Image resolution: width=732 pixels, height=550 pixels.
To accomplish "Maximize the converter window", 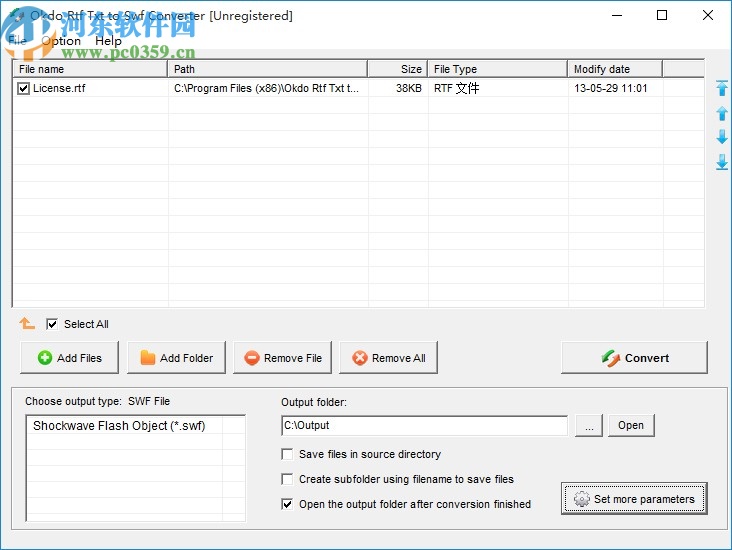I will point(662,15).
